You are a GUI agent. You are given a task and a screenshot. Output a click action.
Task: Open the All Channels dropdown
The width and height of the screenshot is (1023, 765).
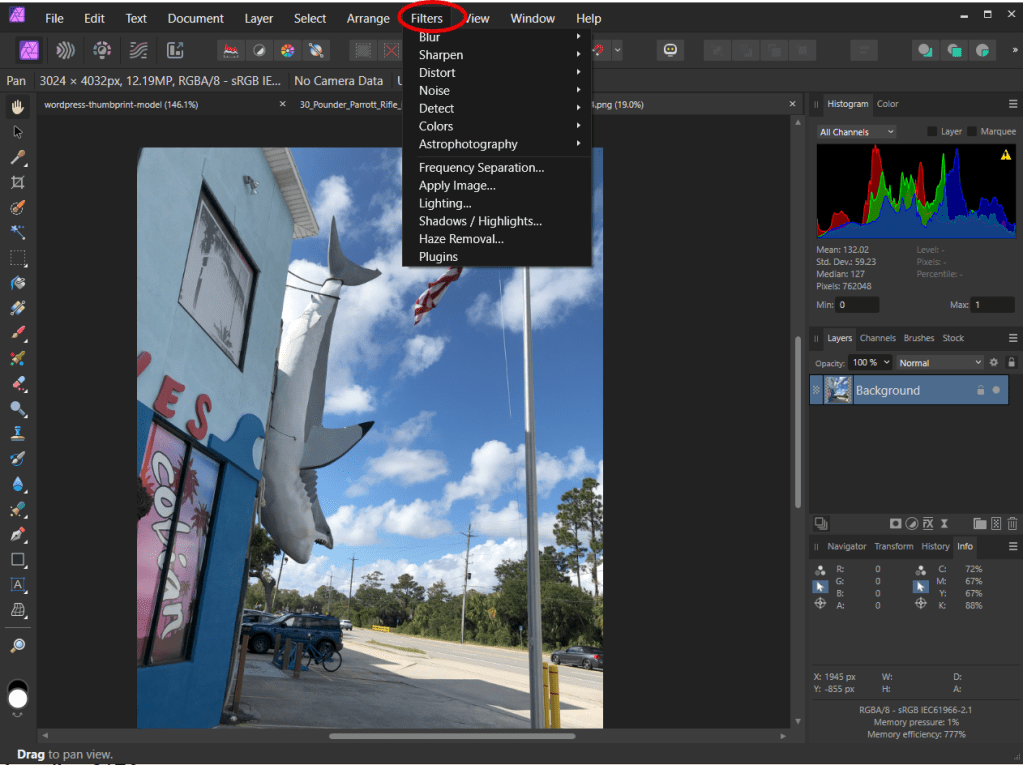tap(856, 132)
